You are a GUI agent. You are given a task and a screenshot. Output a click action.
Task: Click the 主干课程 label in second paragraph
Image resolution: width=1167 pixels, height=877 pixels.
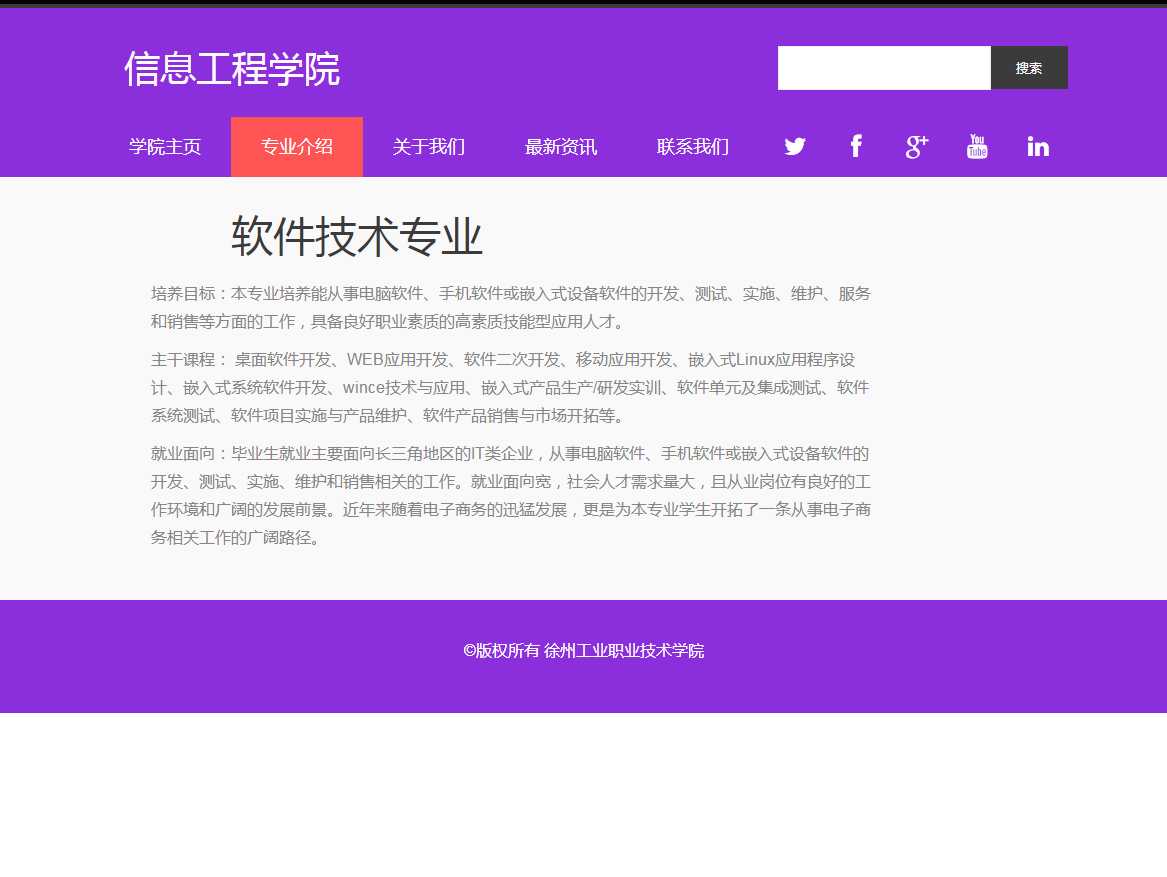tap(183, 360)
